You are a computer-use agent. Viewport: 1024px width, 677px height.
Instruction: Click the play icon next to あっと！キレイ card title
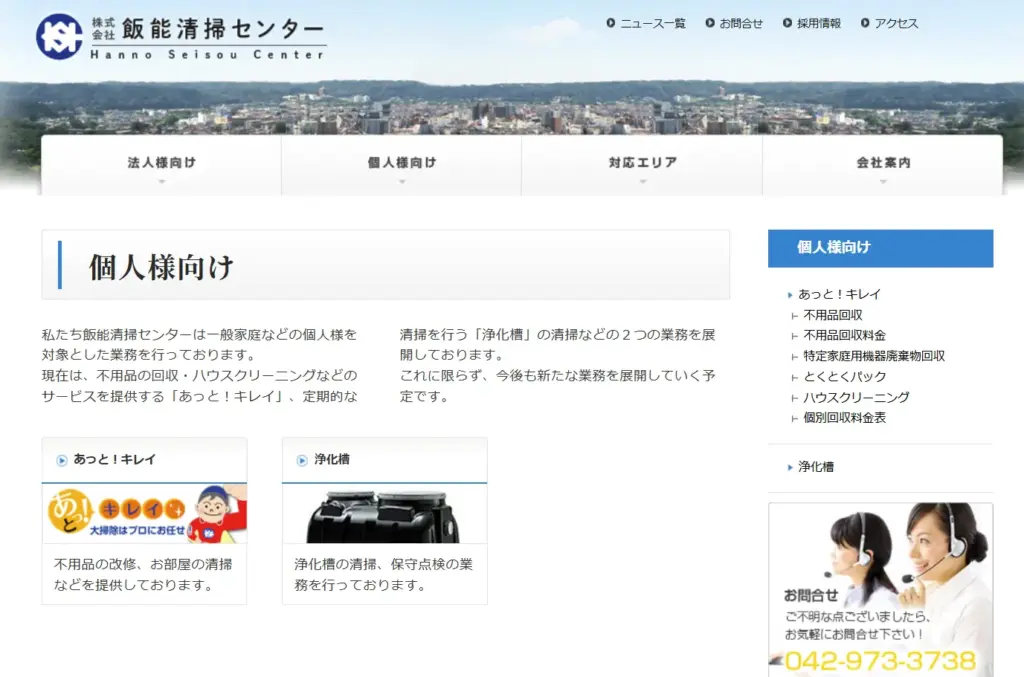point(62,460)
